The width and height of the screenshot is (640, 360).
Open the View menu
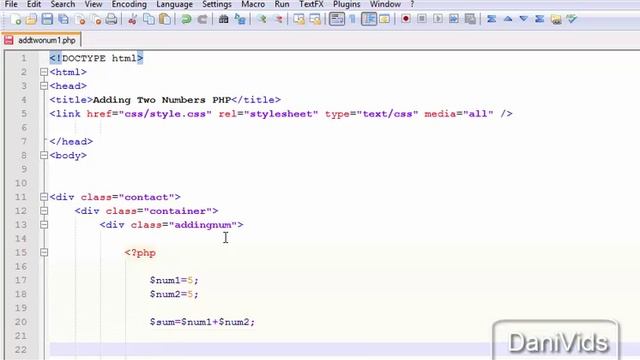[93, 4]
